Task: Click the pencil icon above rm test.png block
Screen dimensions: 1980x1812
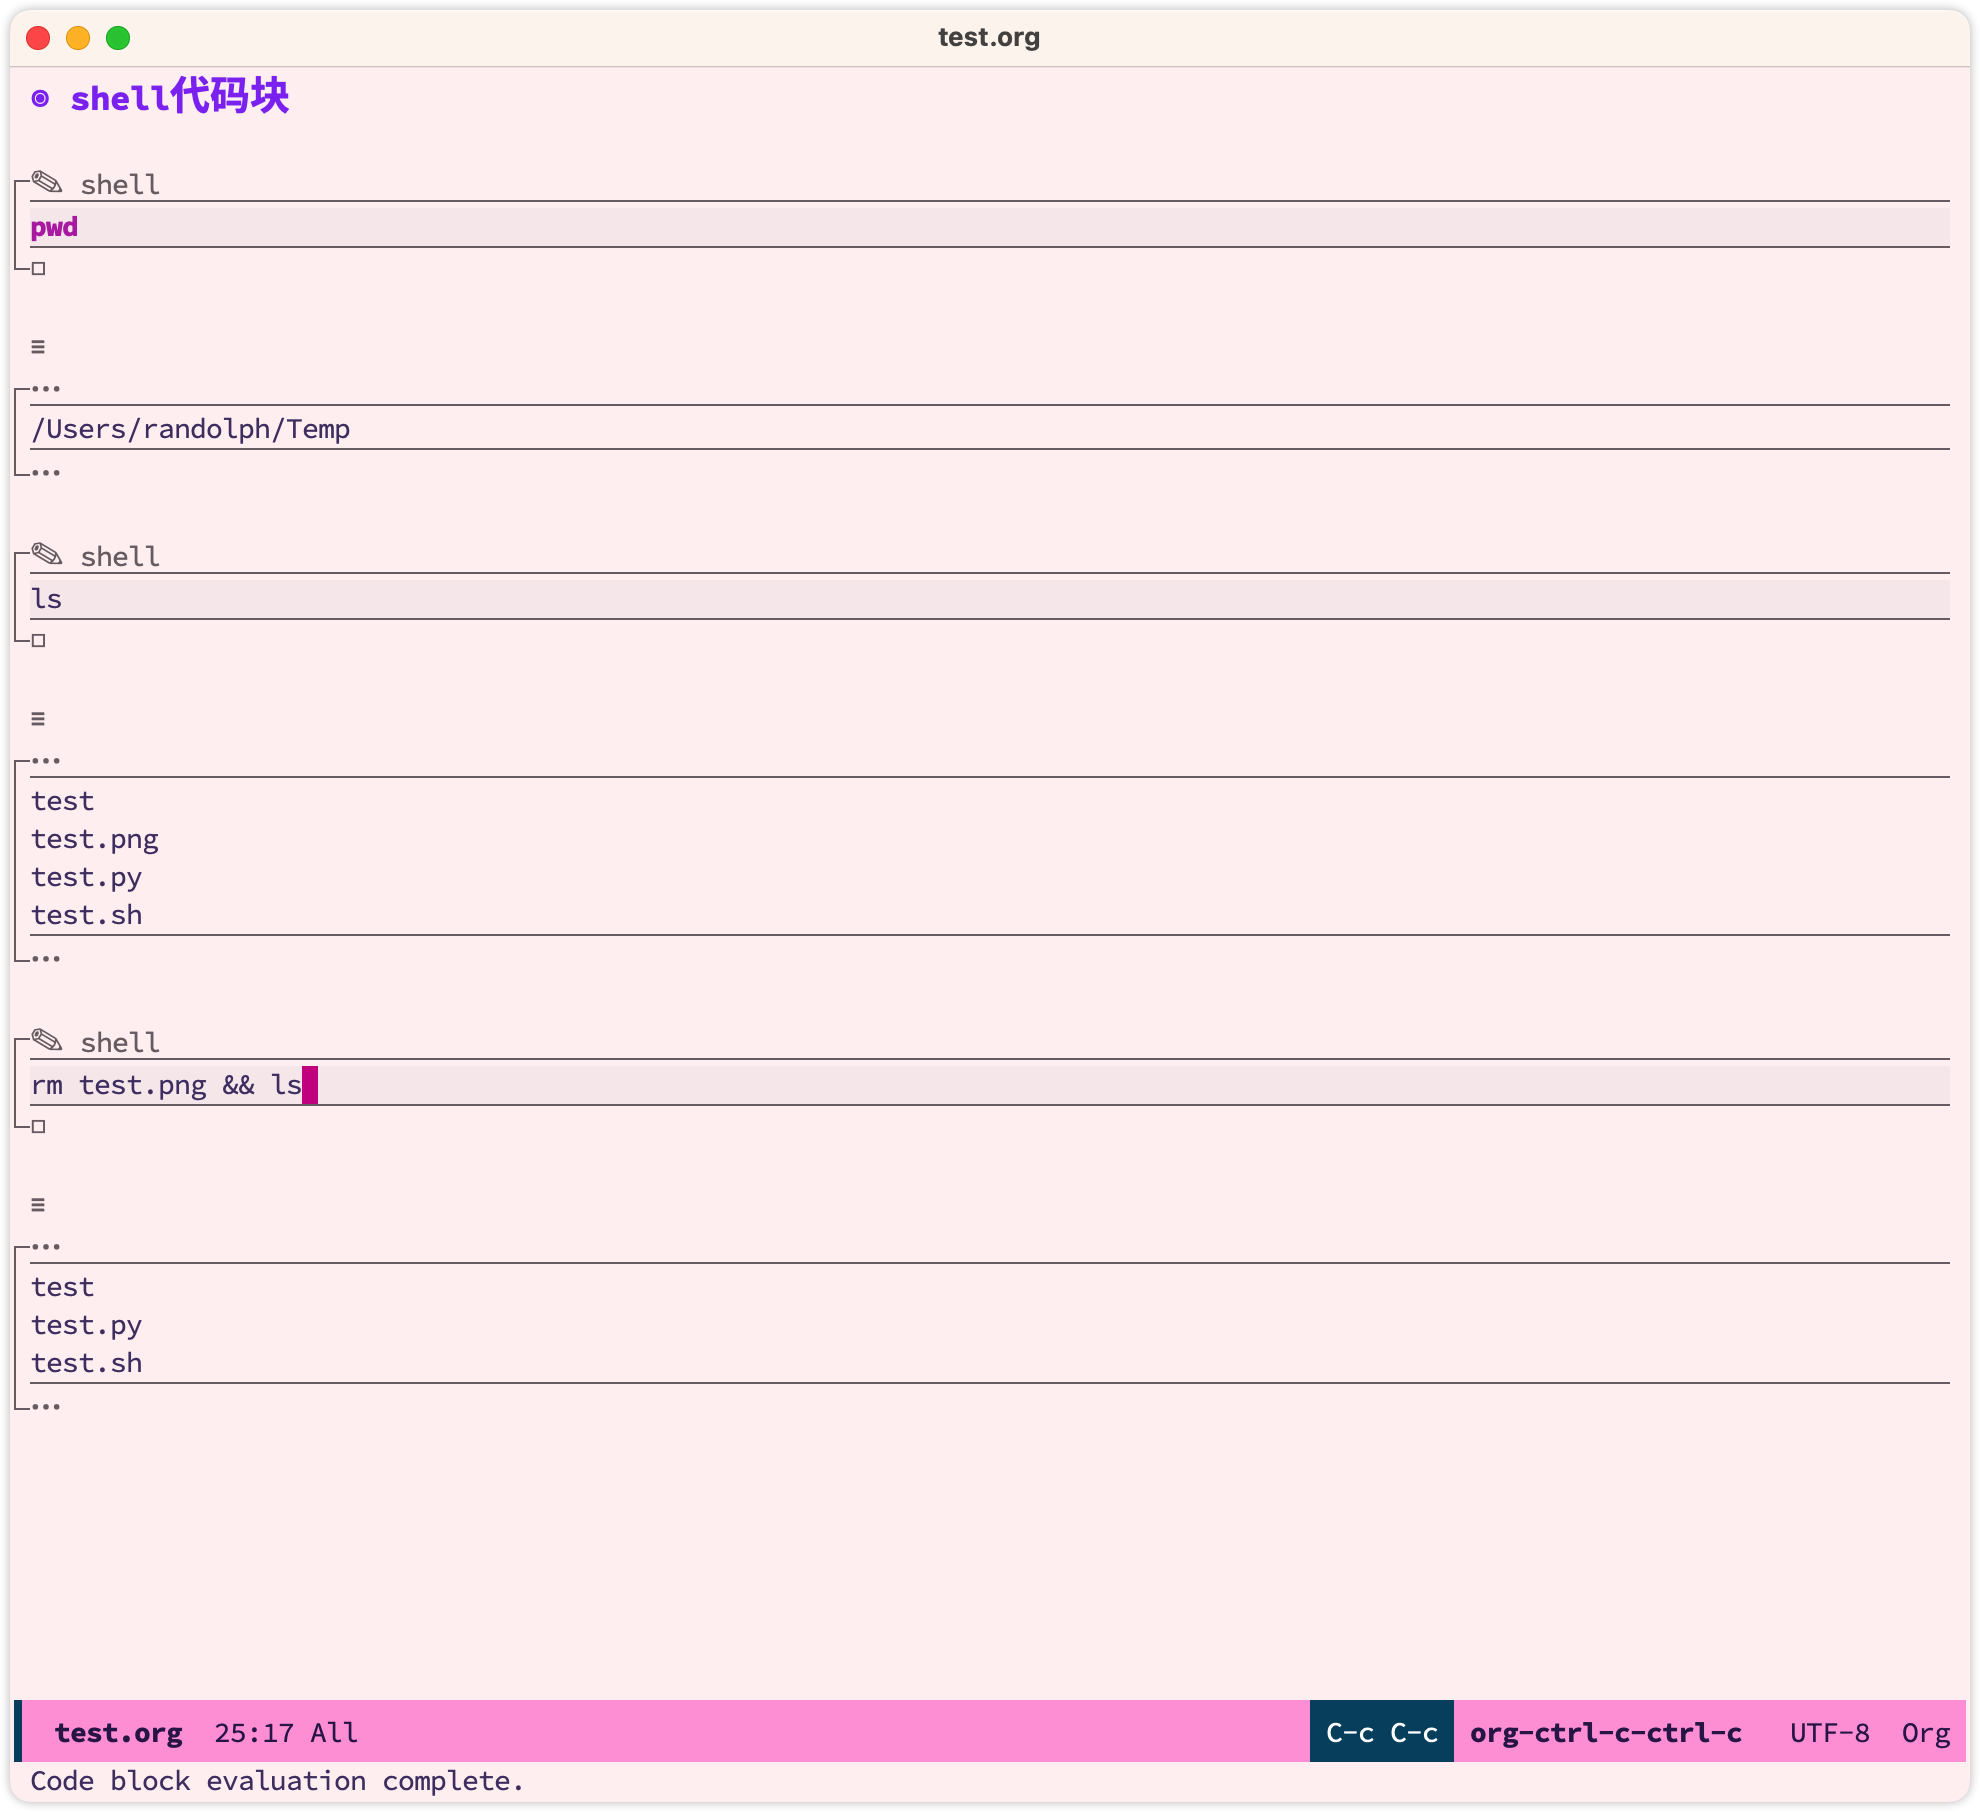Action: pyautogui.click(x=47, y=1040)
